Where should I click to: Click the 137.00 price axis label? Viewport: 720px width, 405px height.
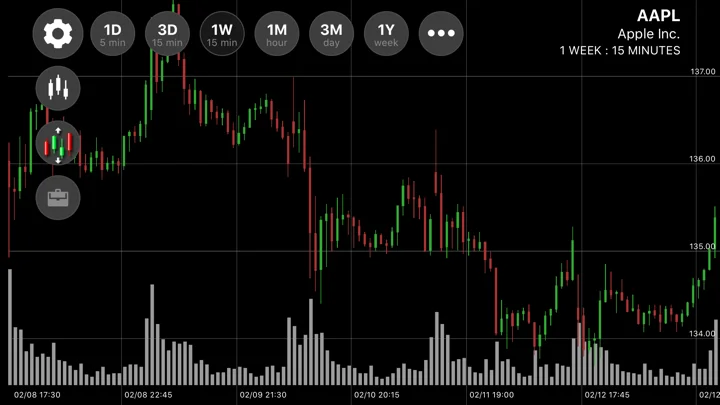click(703, 72)
